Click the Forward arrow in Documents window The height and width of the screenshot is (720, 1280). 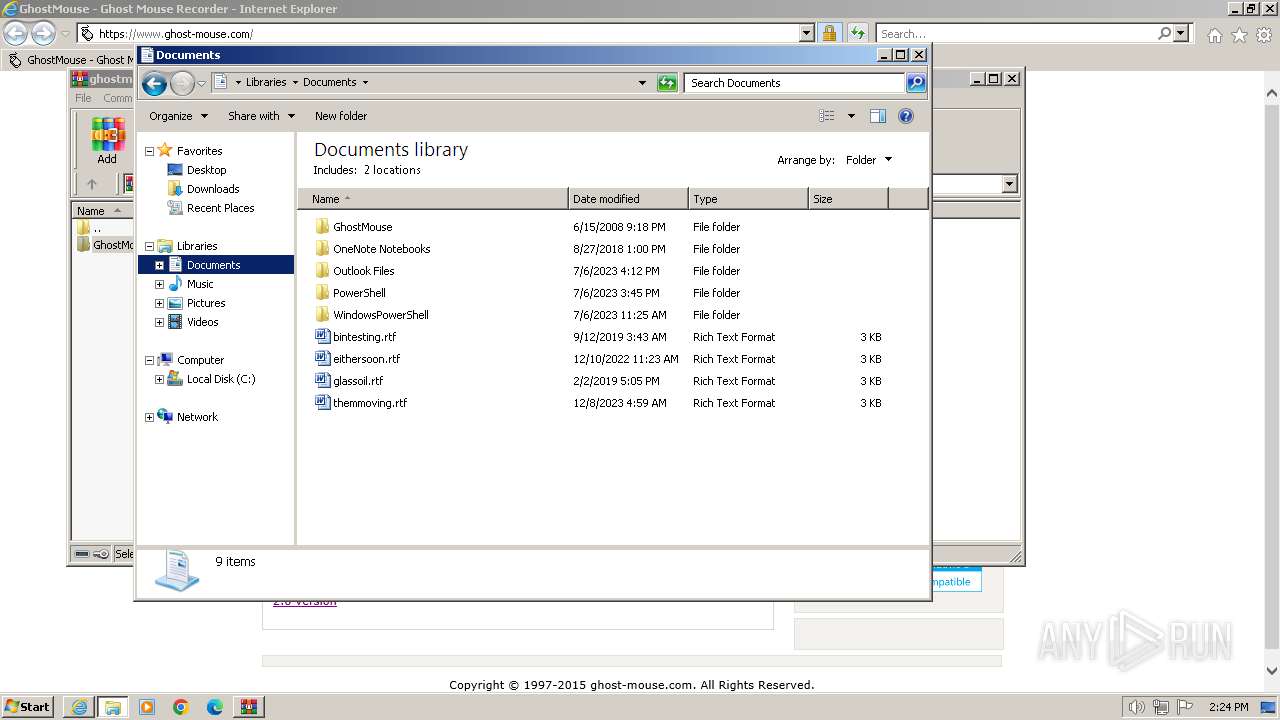[182, 83]
